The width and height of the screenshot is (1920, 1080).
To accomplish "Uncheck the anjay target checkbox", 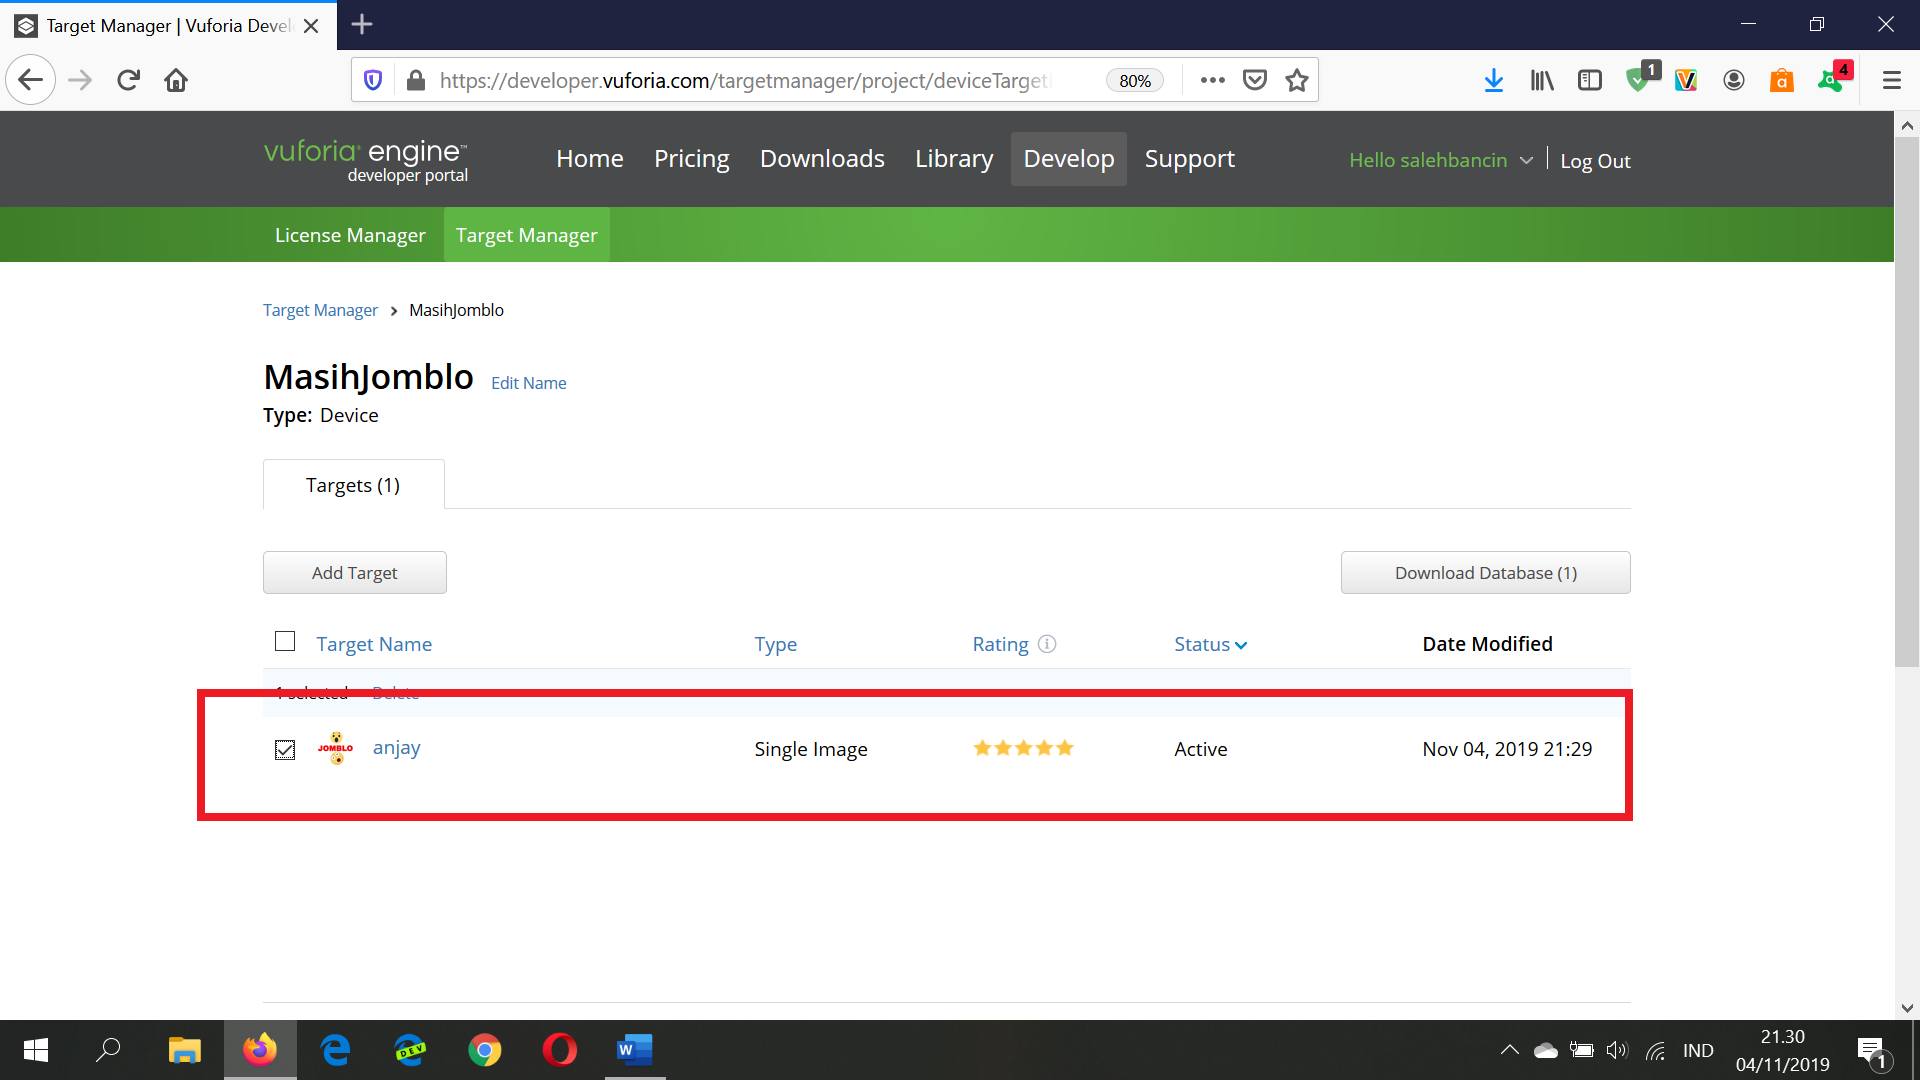I will pyautogui.click(x=285, y=750).
